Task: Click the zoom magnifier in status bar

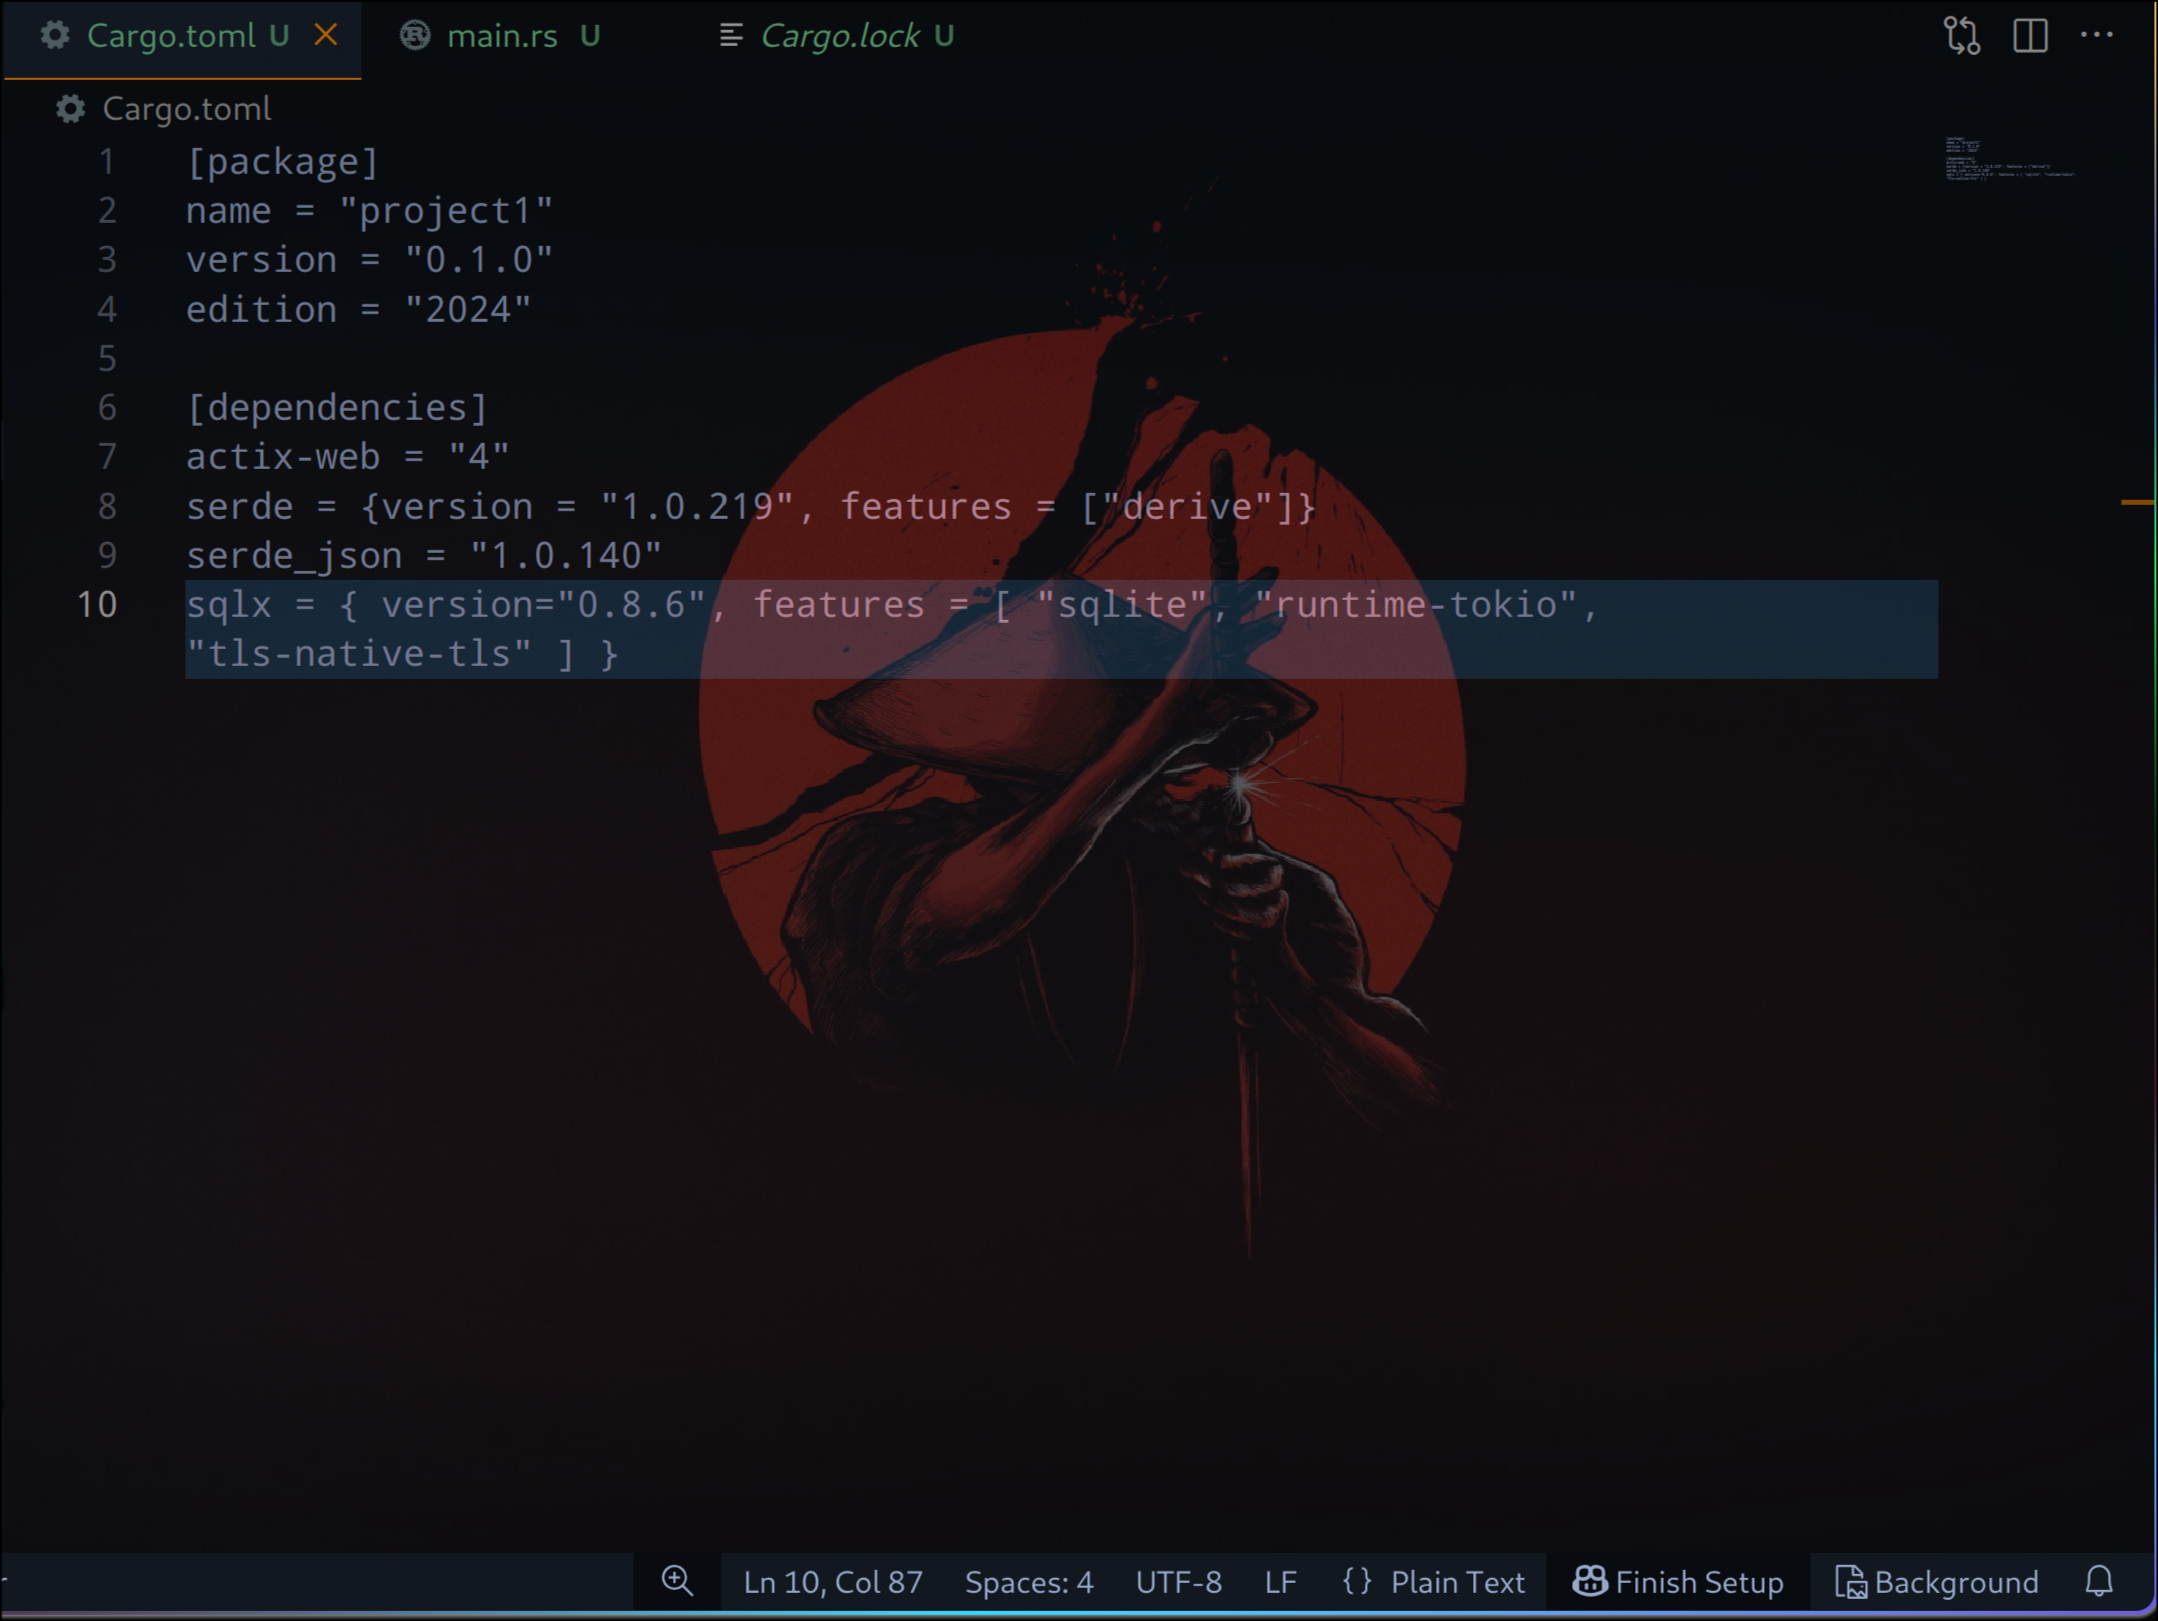Action: tap(677, 1581)
